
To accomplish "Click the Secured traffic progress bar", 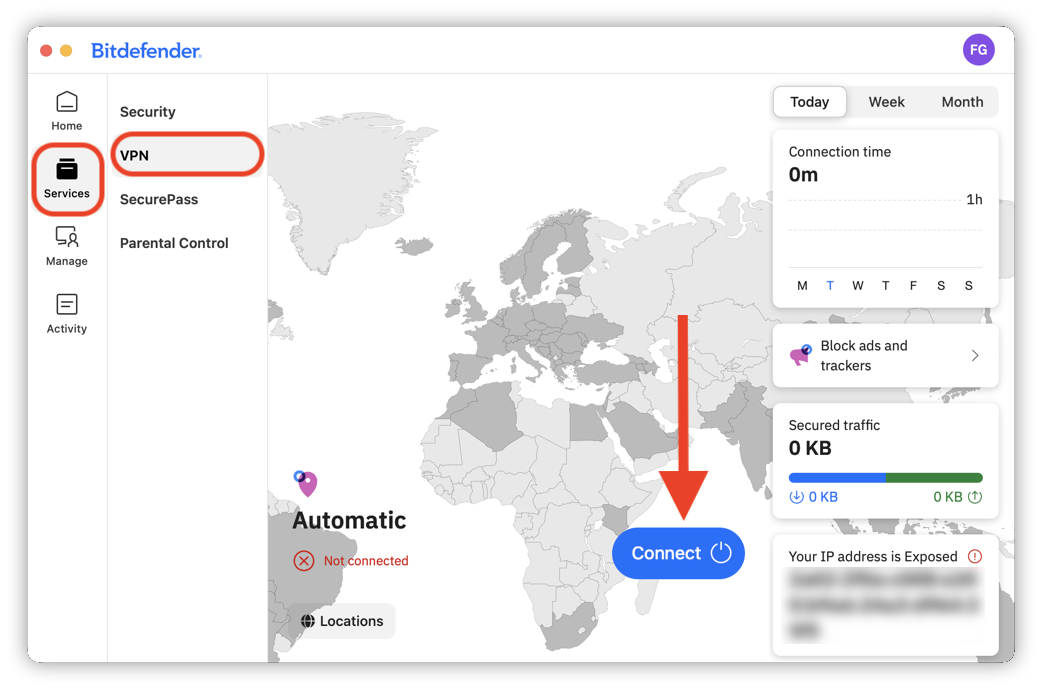I will pyautogui.click(x=885, y=478).
